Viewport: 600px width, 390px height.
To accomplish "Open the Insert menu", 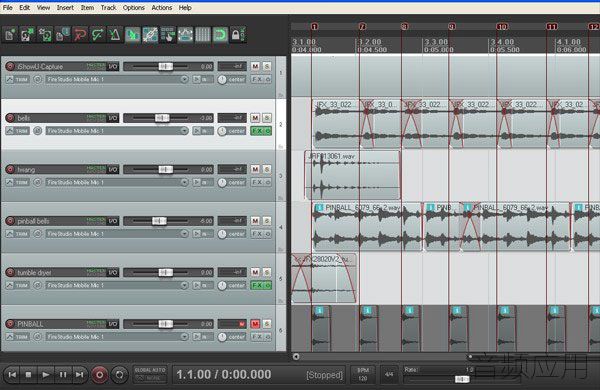I will click(65, 7).
